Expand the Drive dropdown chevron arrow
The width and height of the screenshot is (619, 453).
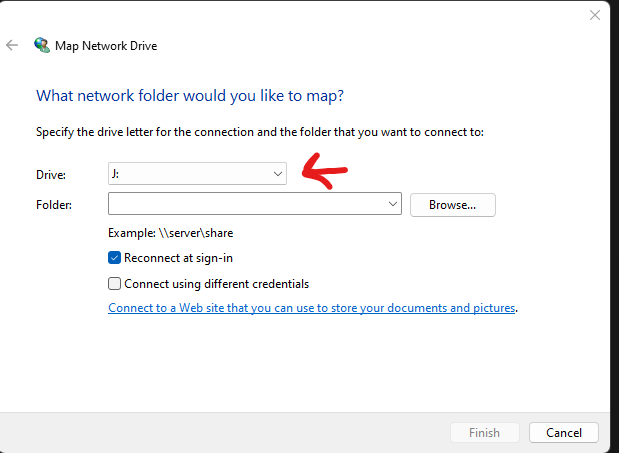click(278, 174)
